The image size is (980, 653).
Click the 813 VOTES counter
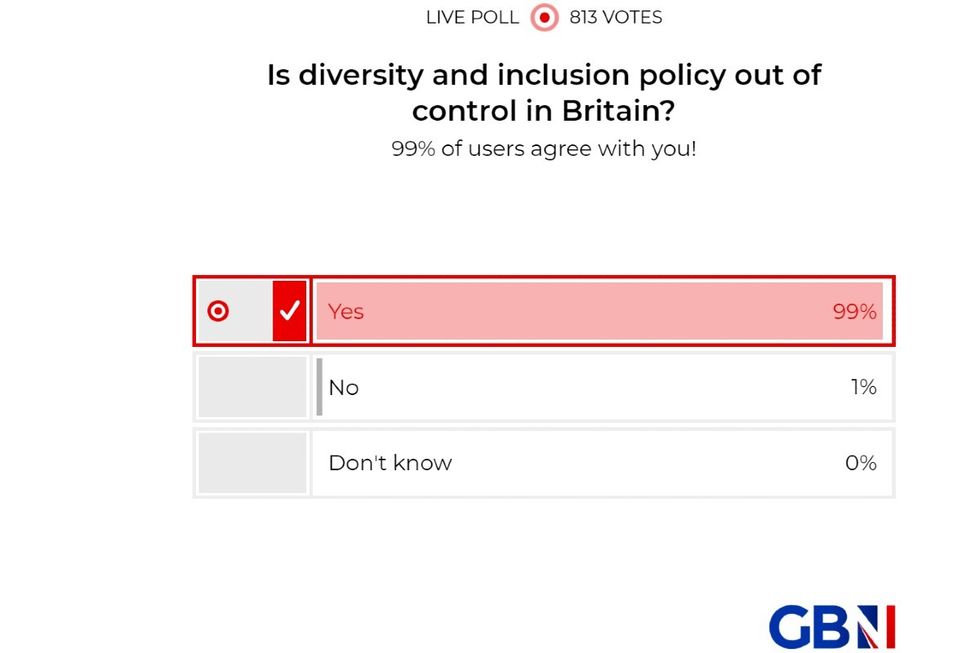[x=615, y=17]
